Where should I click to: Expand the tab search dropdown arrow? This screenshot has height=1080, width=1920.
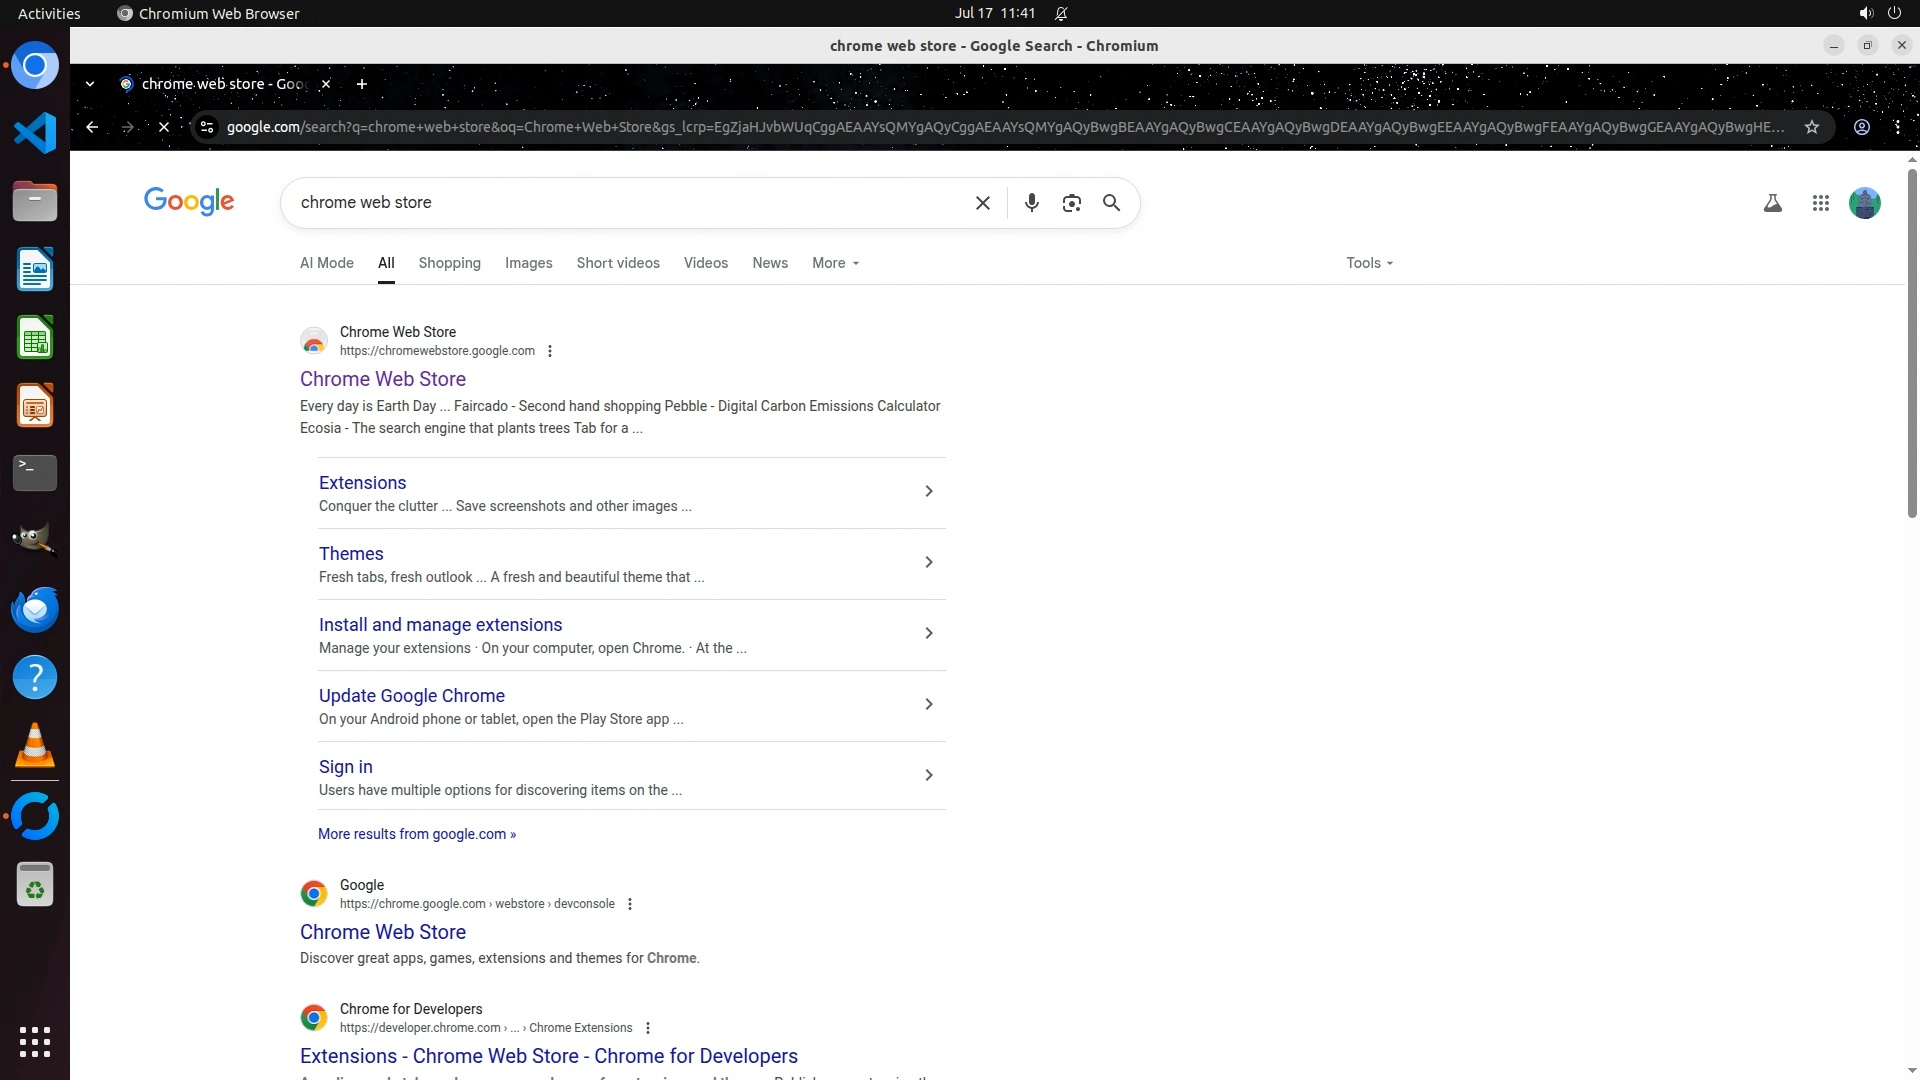pos(90,84)
